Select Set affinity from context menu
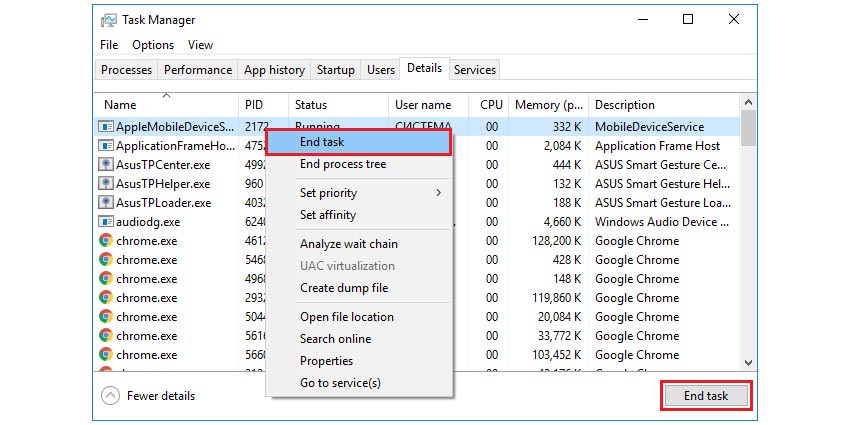 pos(358,215)
